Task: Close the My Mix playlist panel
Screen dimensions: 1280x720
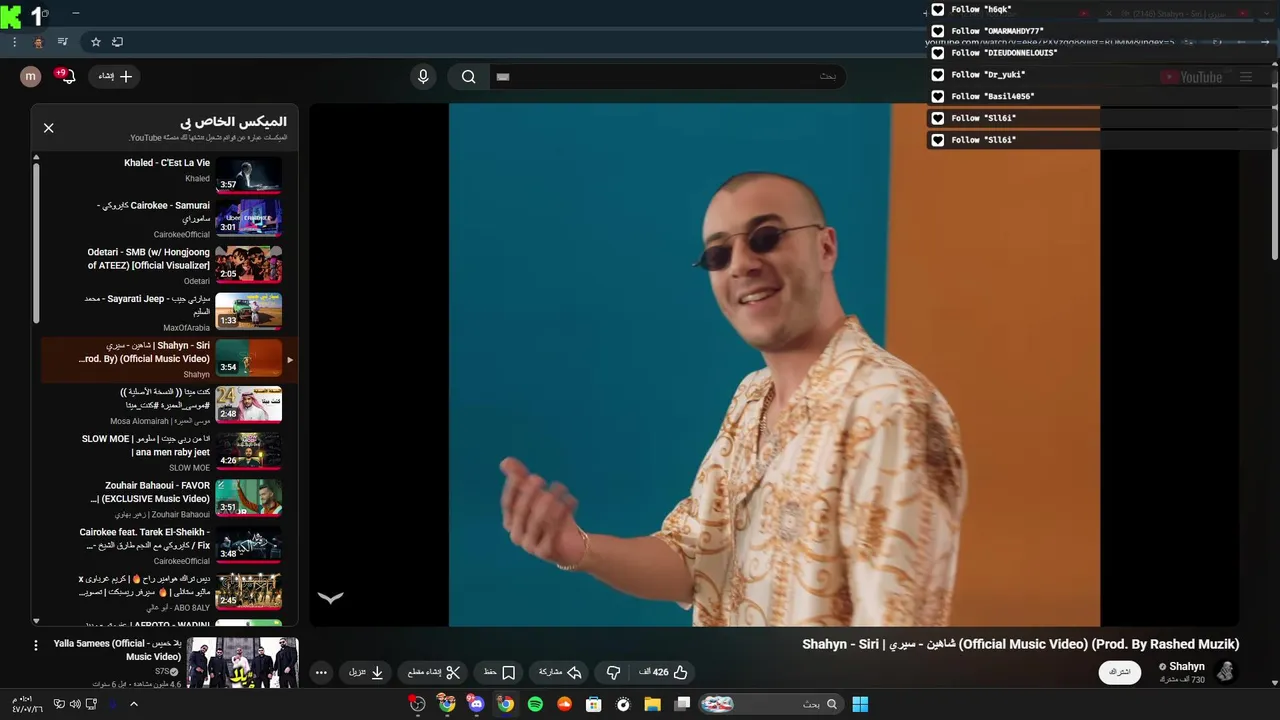Action: (x=48, y=127)
